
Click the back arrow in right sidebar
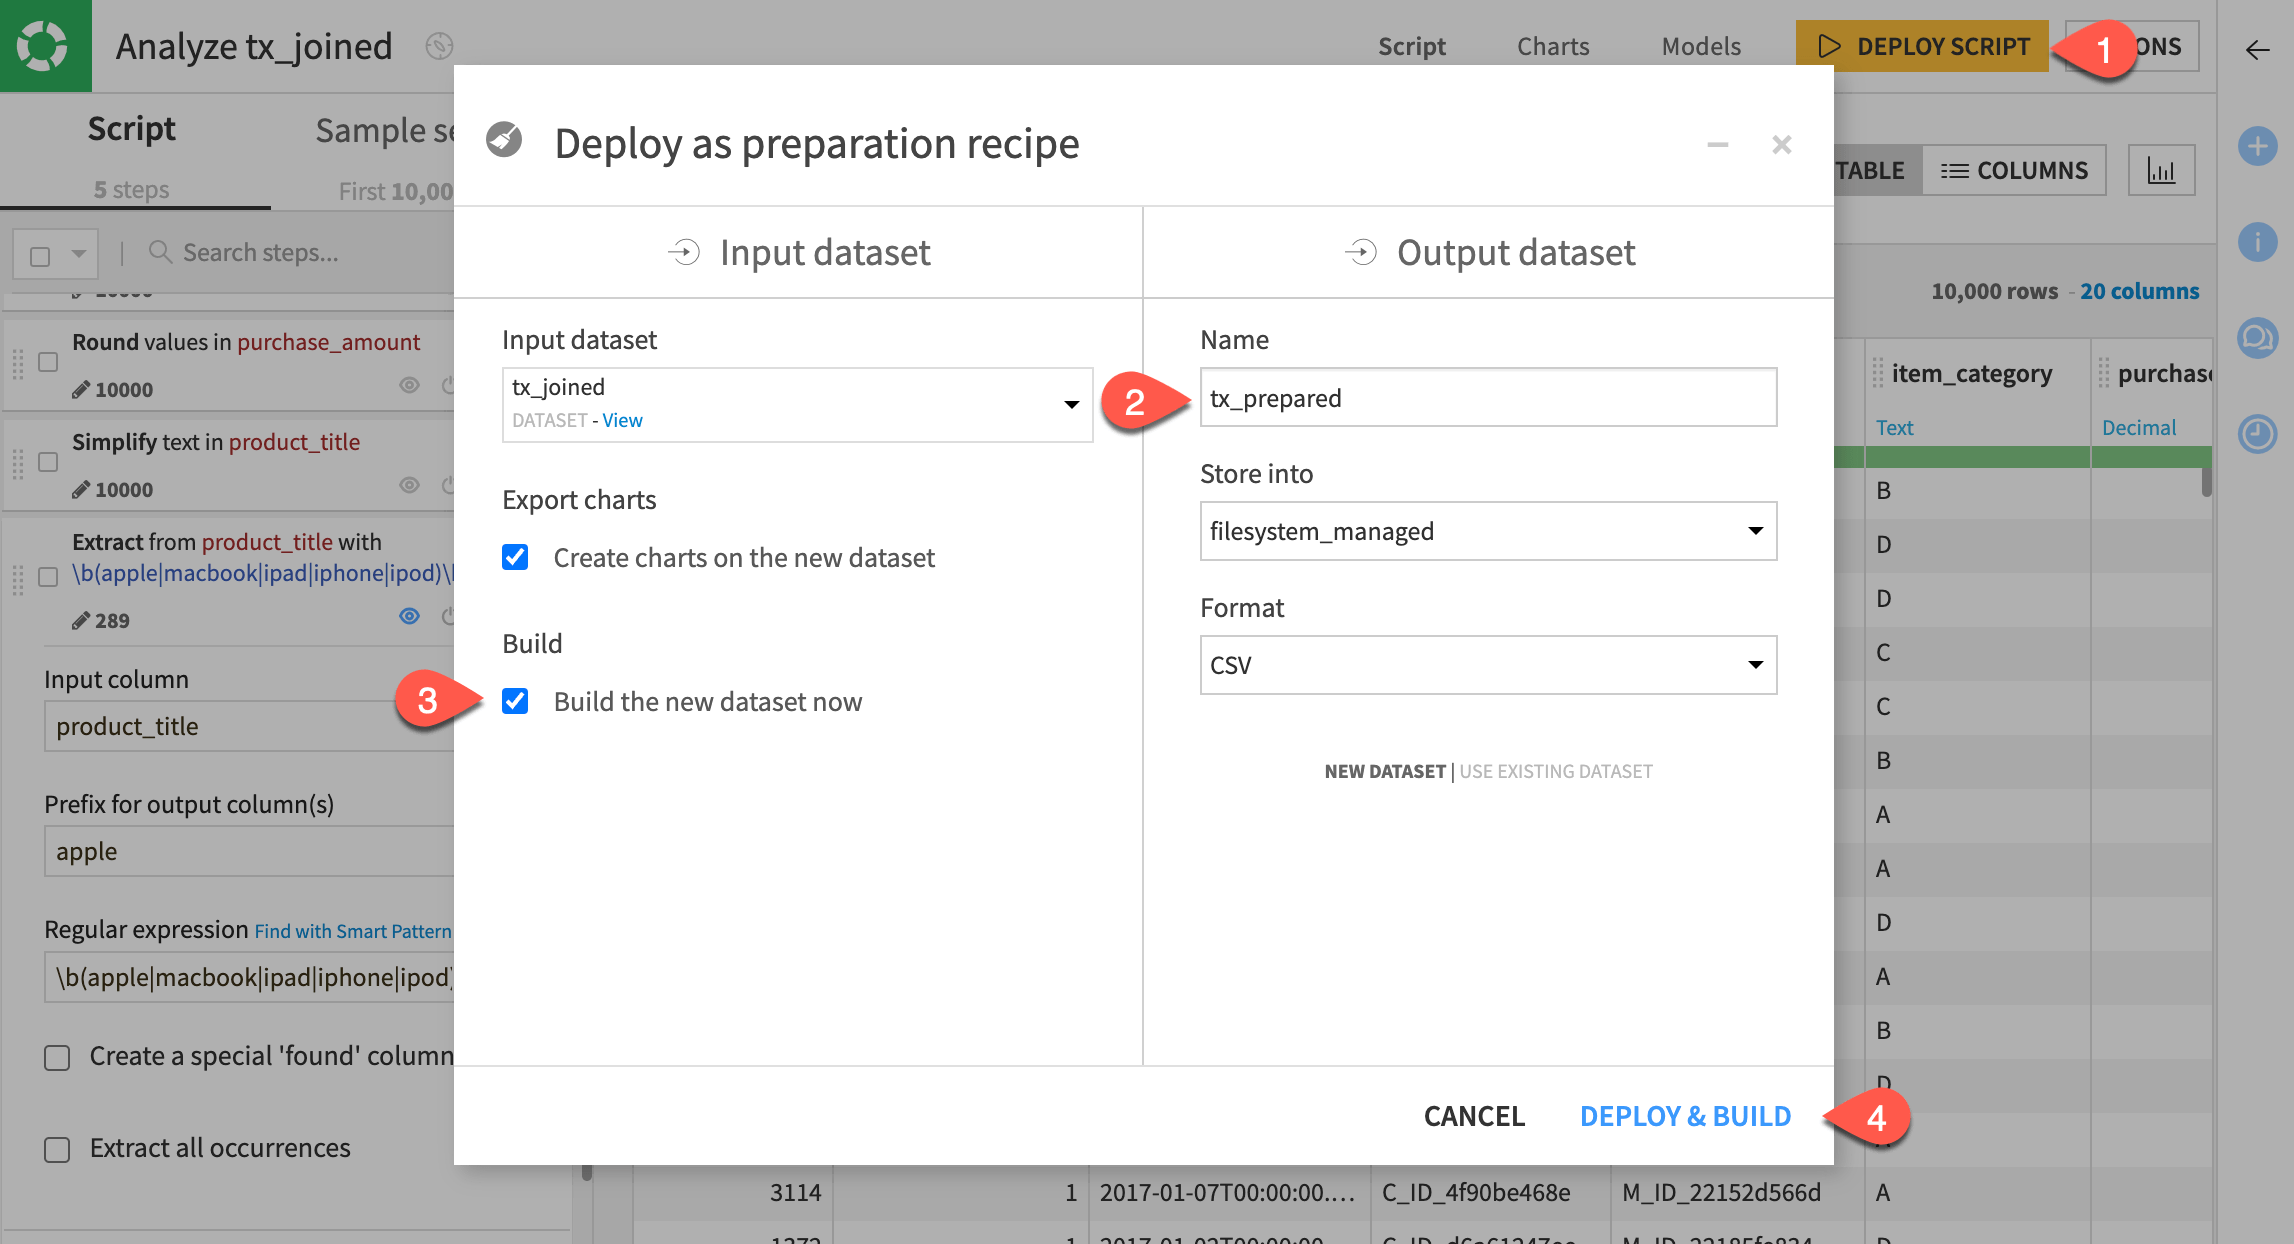point(2257,49)
